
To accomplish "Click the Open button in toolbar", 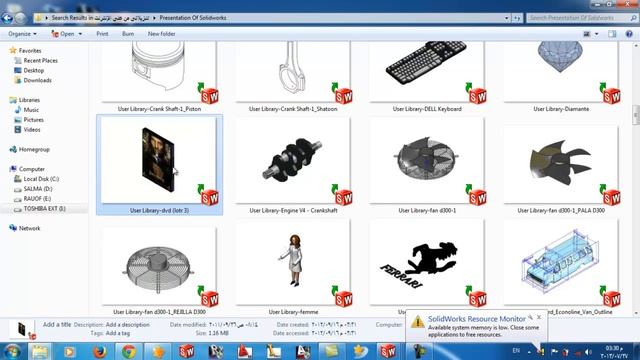I will coord(63,34).
